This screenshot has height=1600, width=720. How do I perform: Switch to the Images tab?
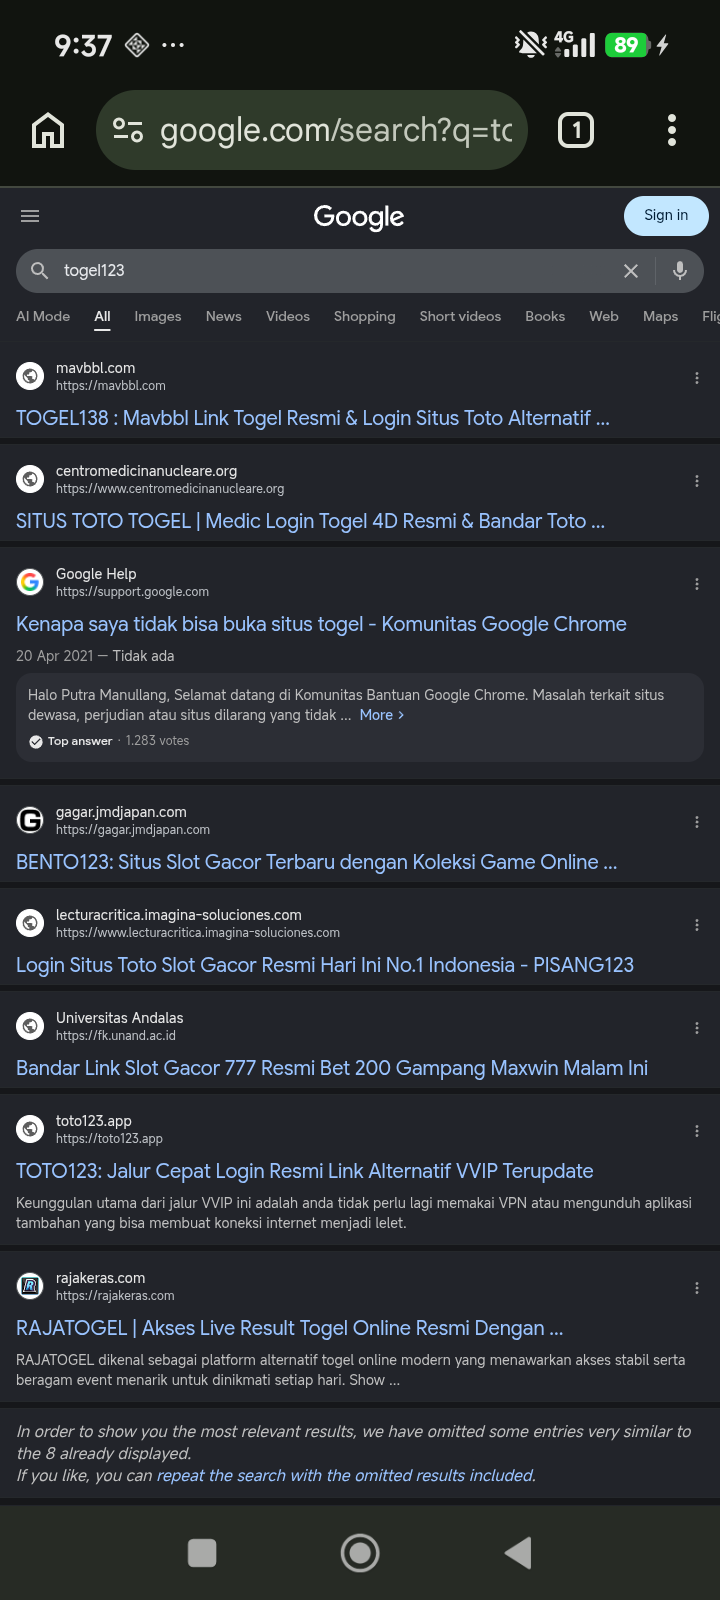coord(158,316)
